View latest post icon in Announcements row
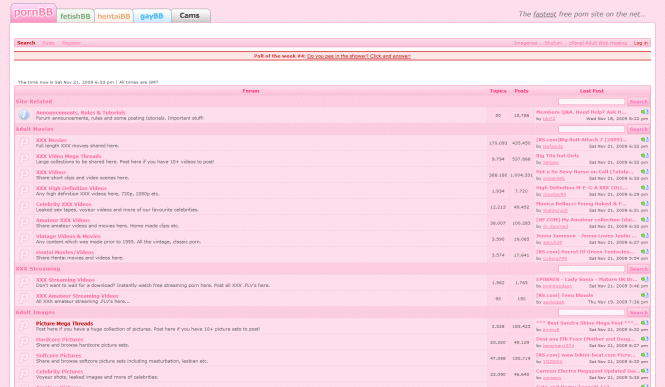 (645, 112)
